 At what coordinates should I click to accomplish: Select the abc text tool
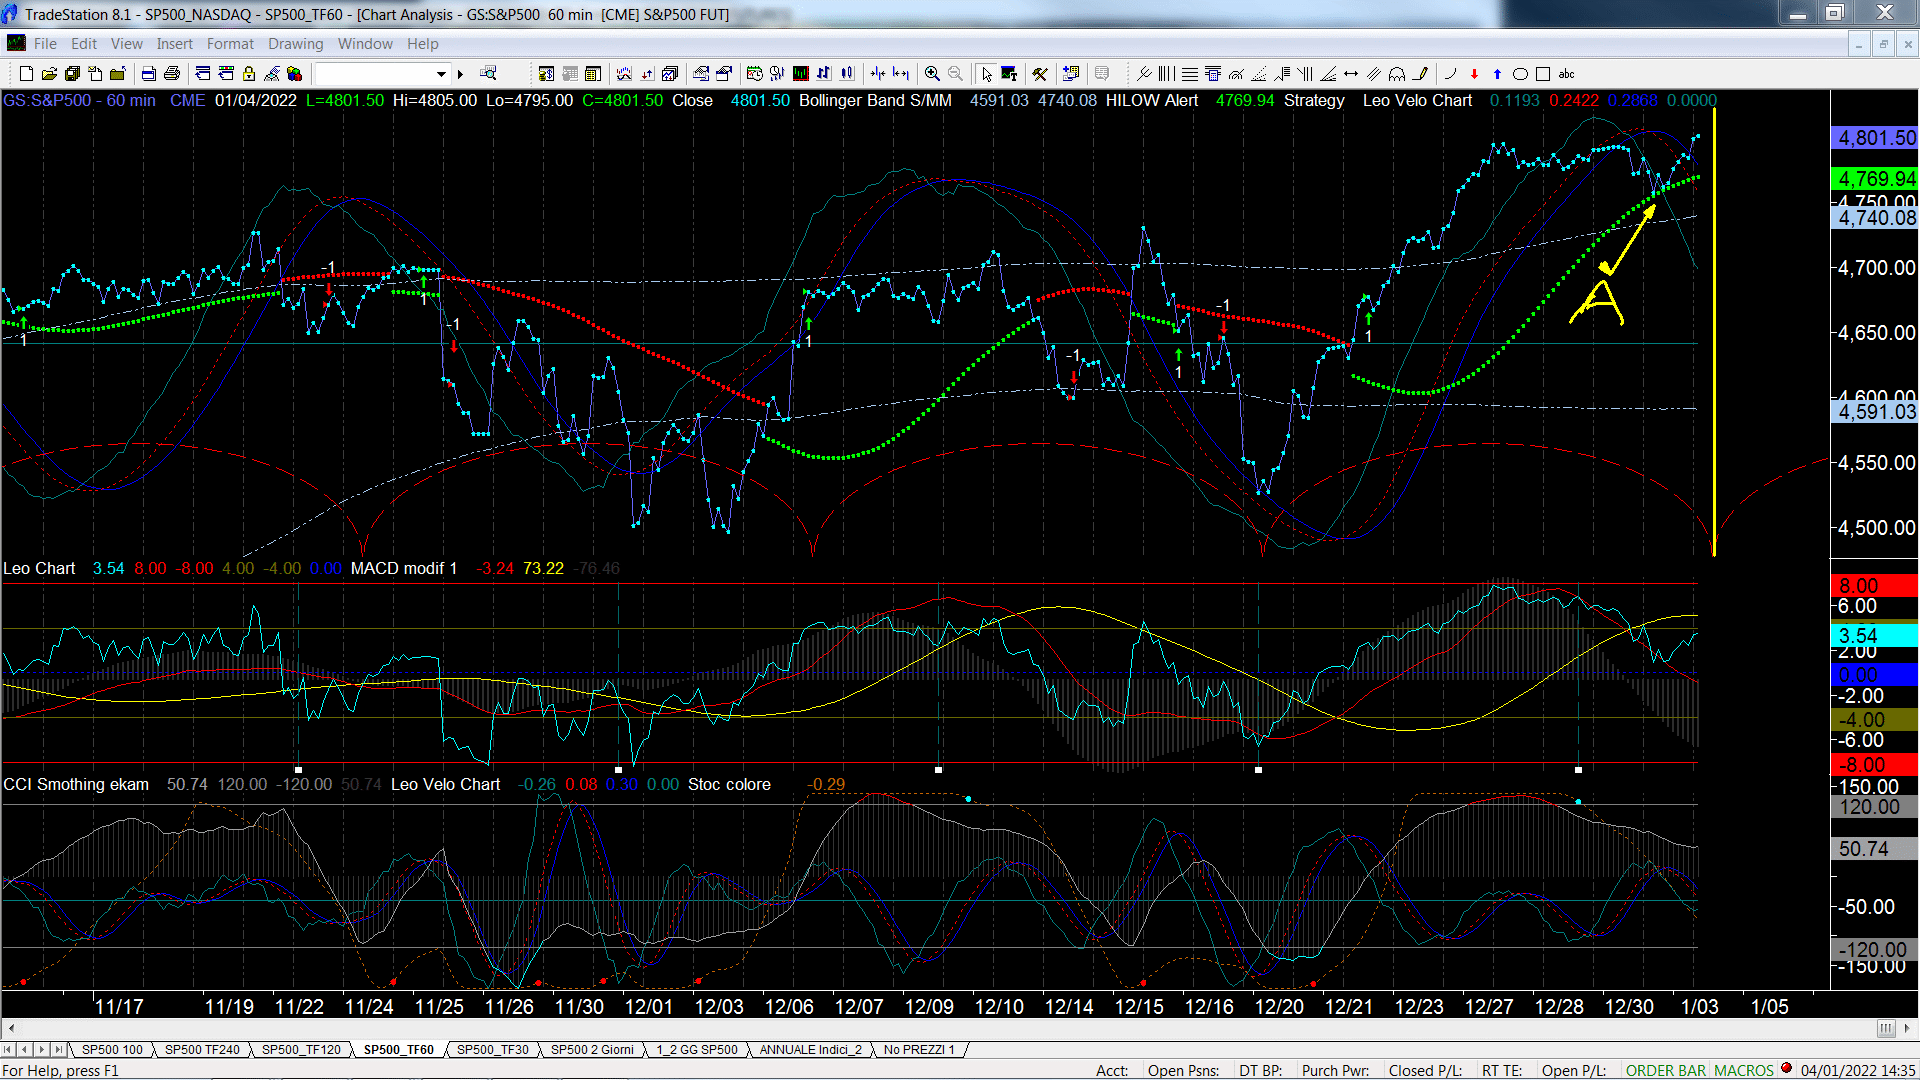pos(1566,74)
